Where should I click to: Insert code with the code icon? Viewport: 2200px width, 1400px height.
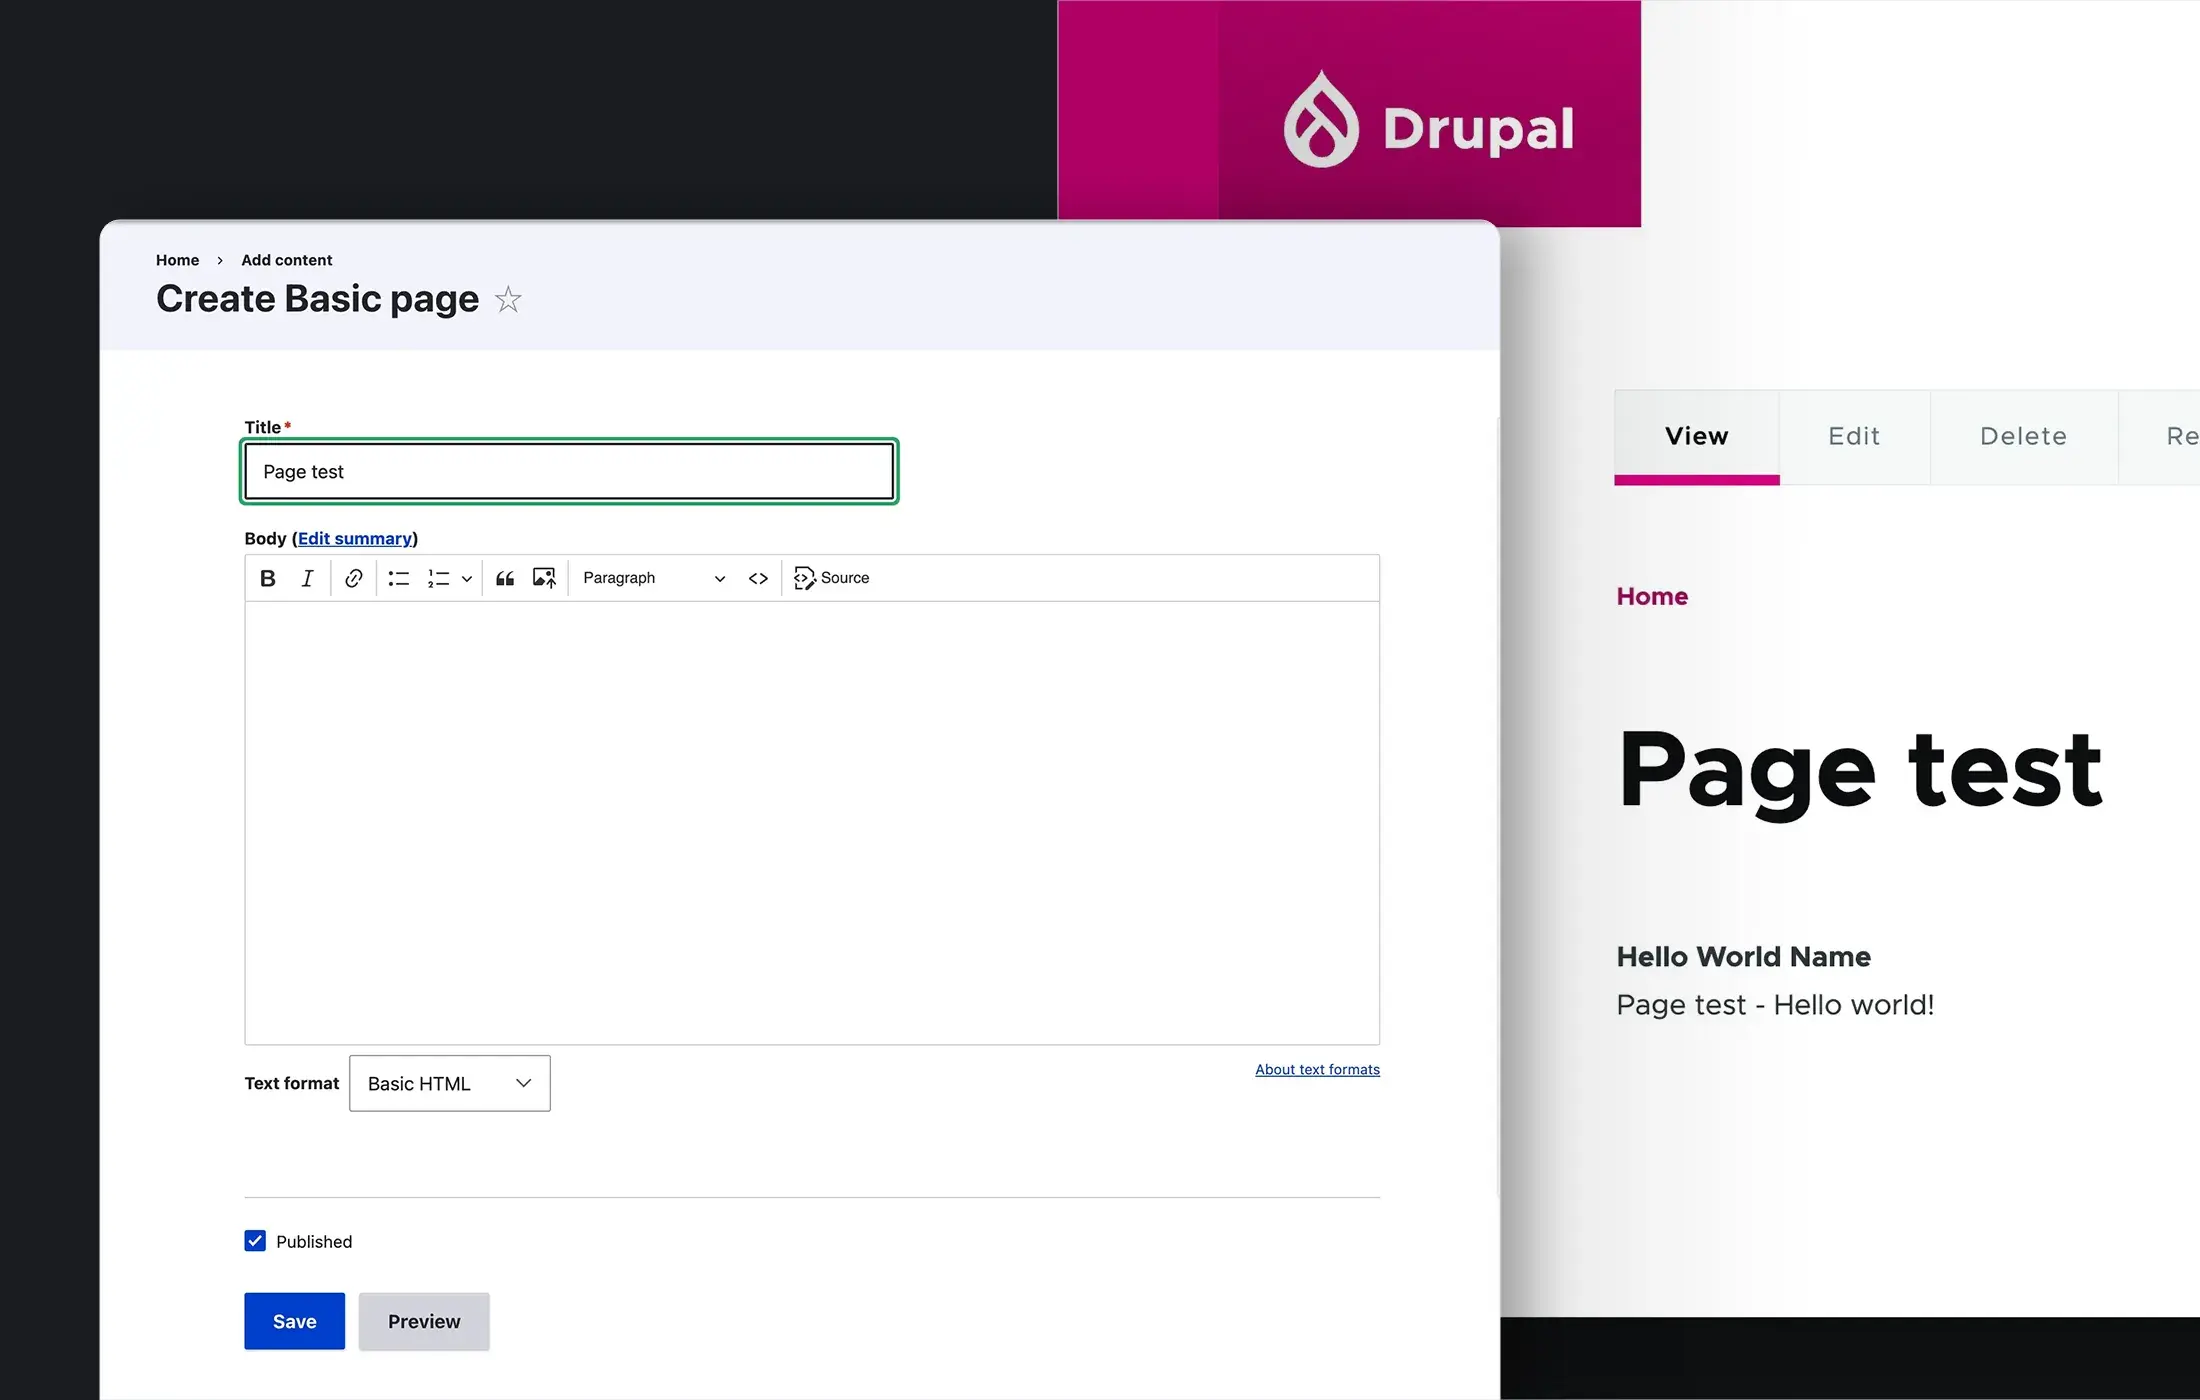point(758,578)
